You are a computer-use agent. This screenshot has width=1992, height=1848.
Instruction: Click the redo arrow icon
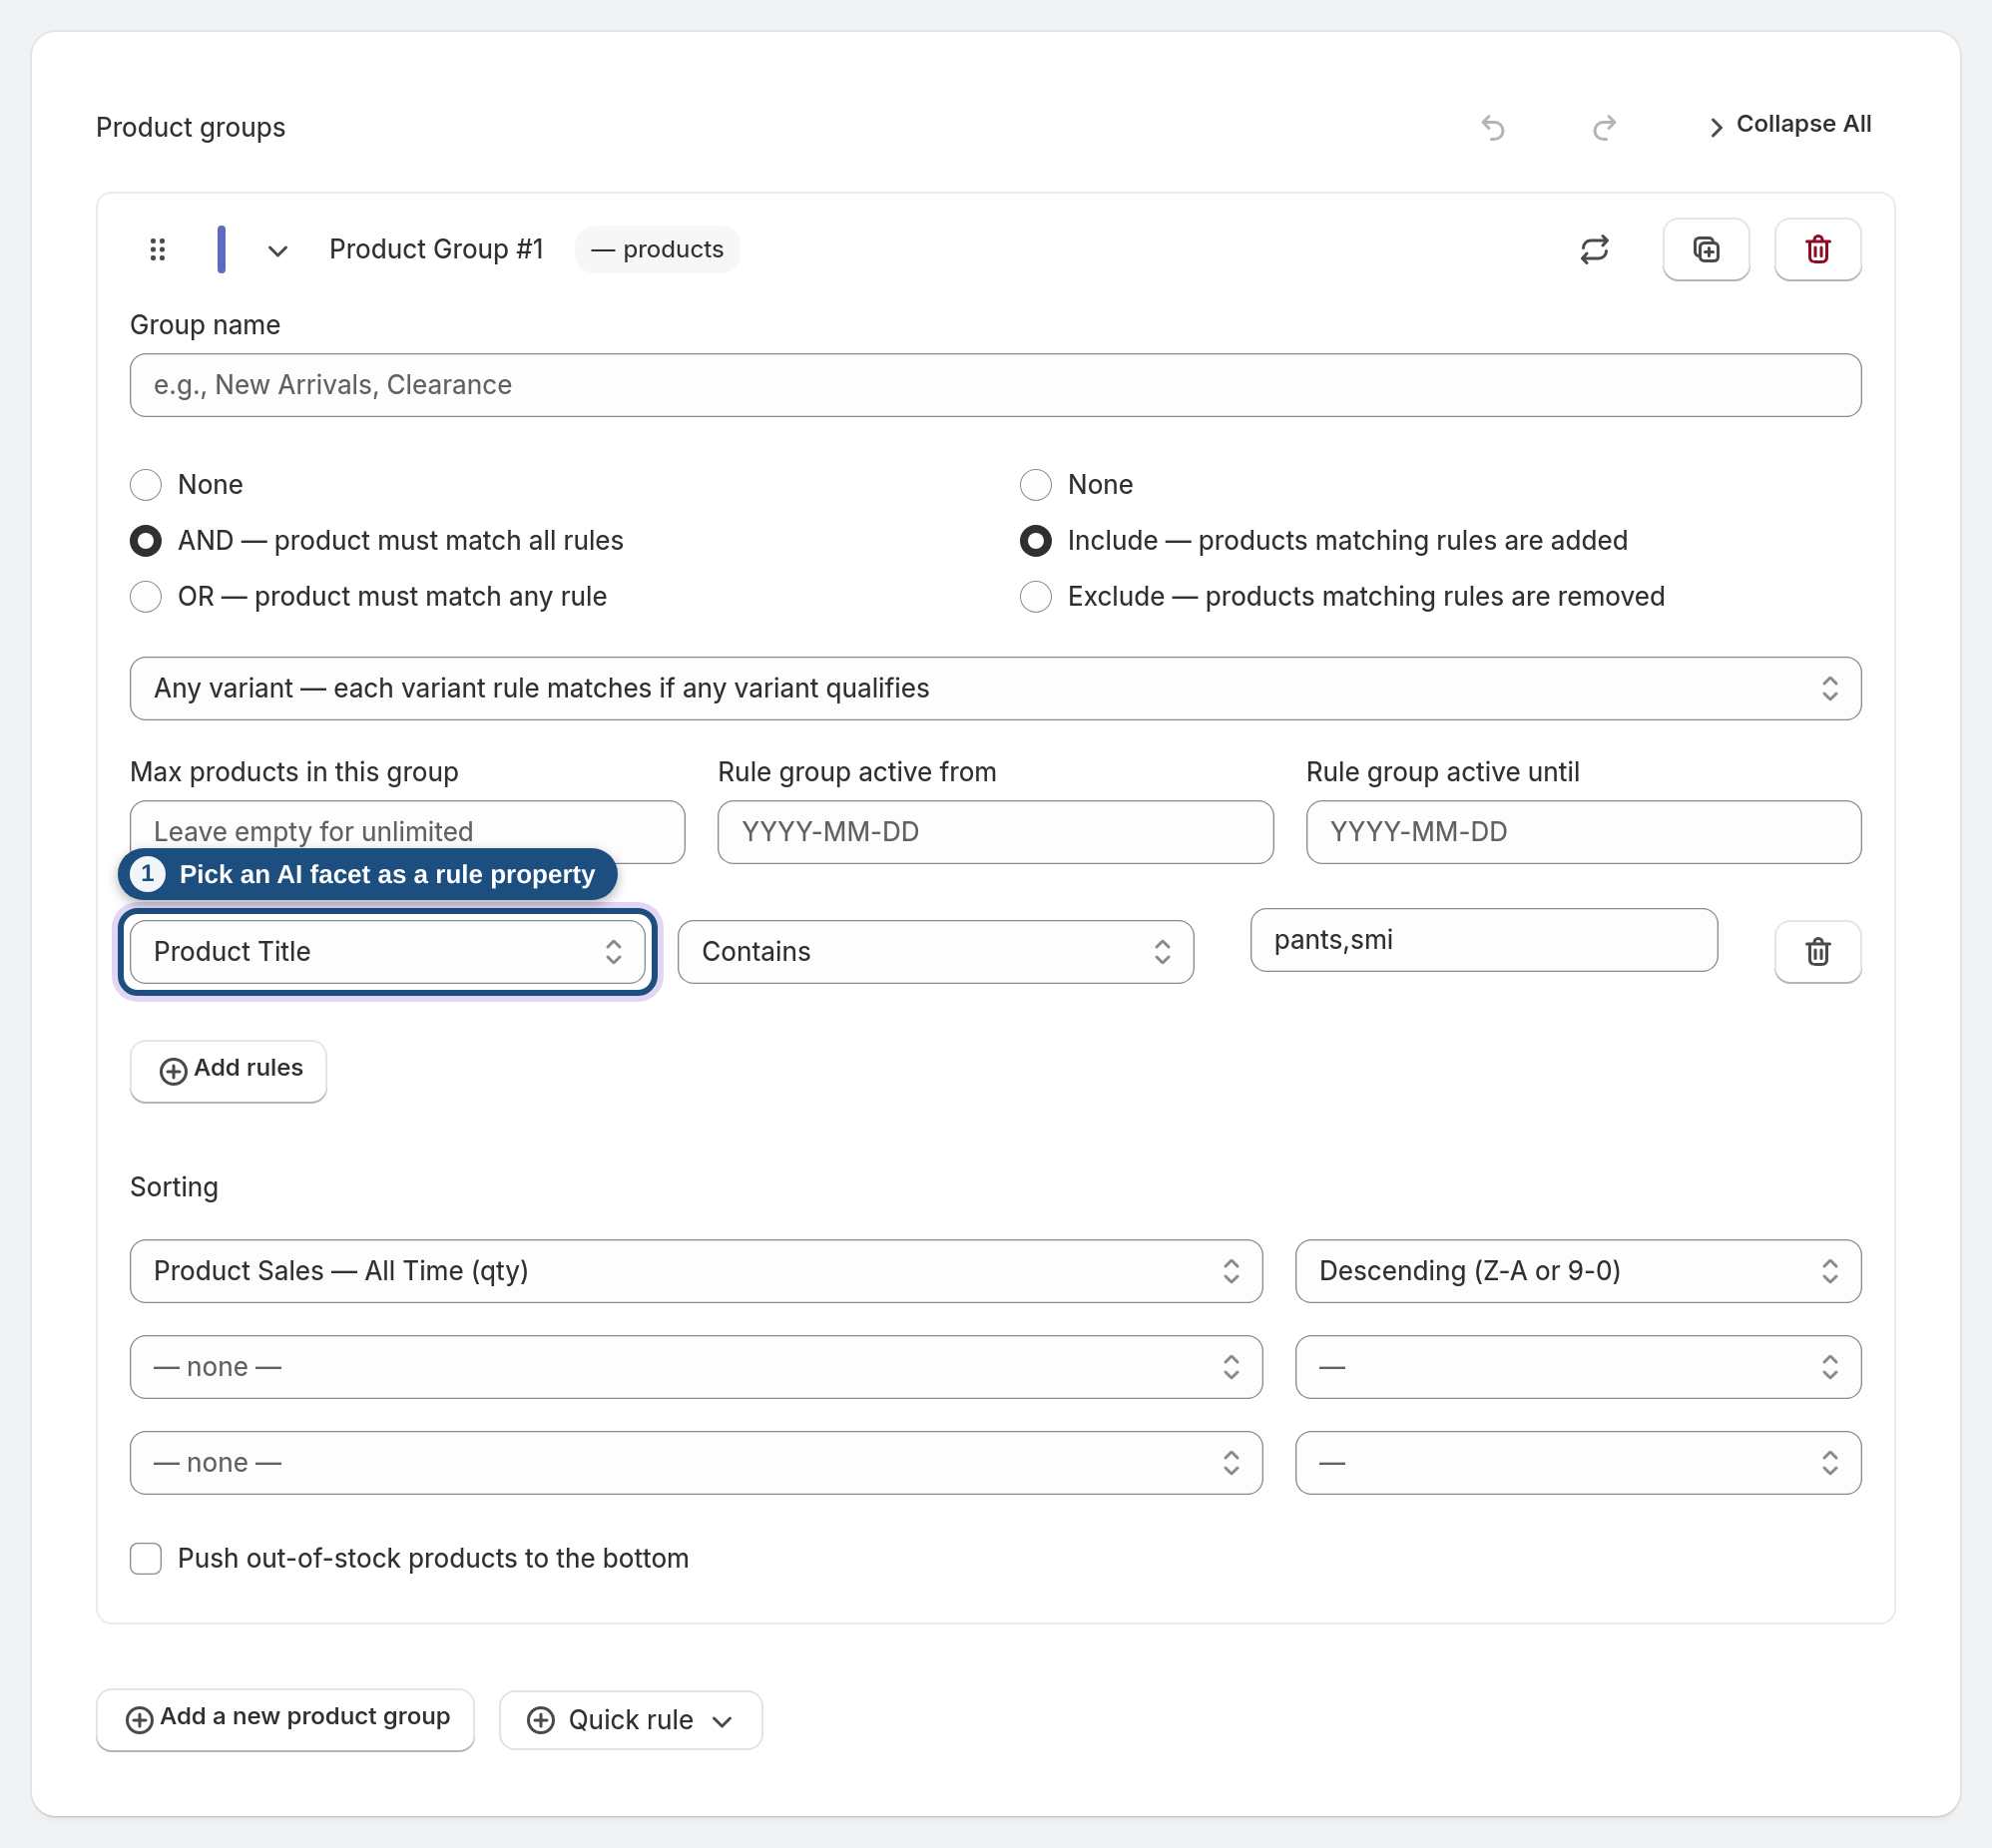coord(1604,127)
